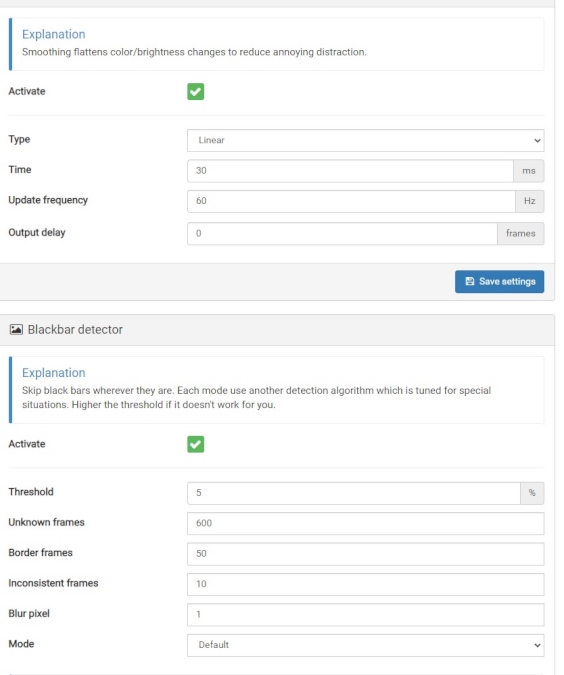Click the ms unit label beside Time

(x=529, y=171)
